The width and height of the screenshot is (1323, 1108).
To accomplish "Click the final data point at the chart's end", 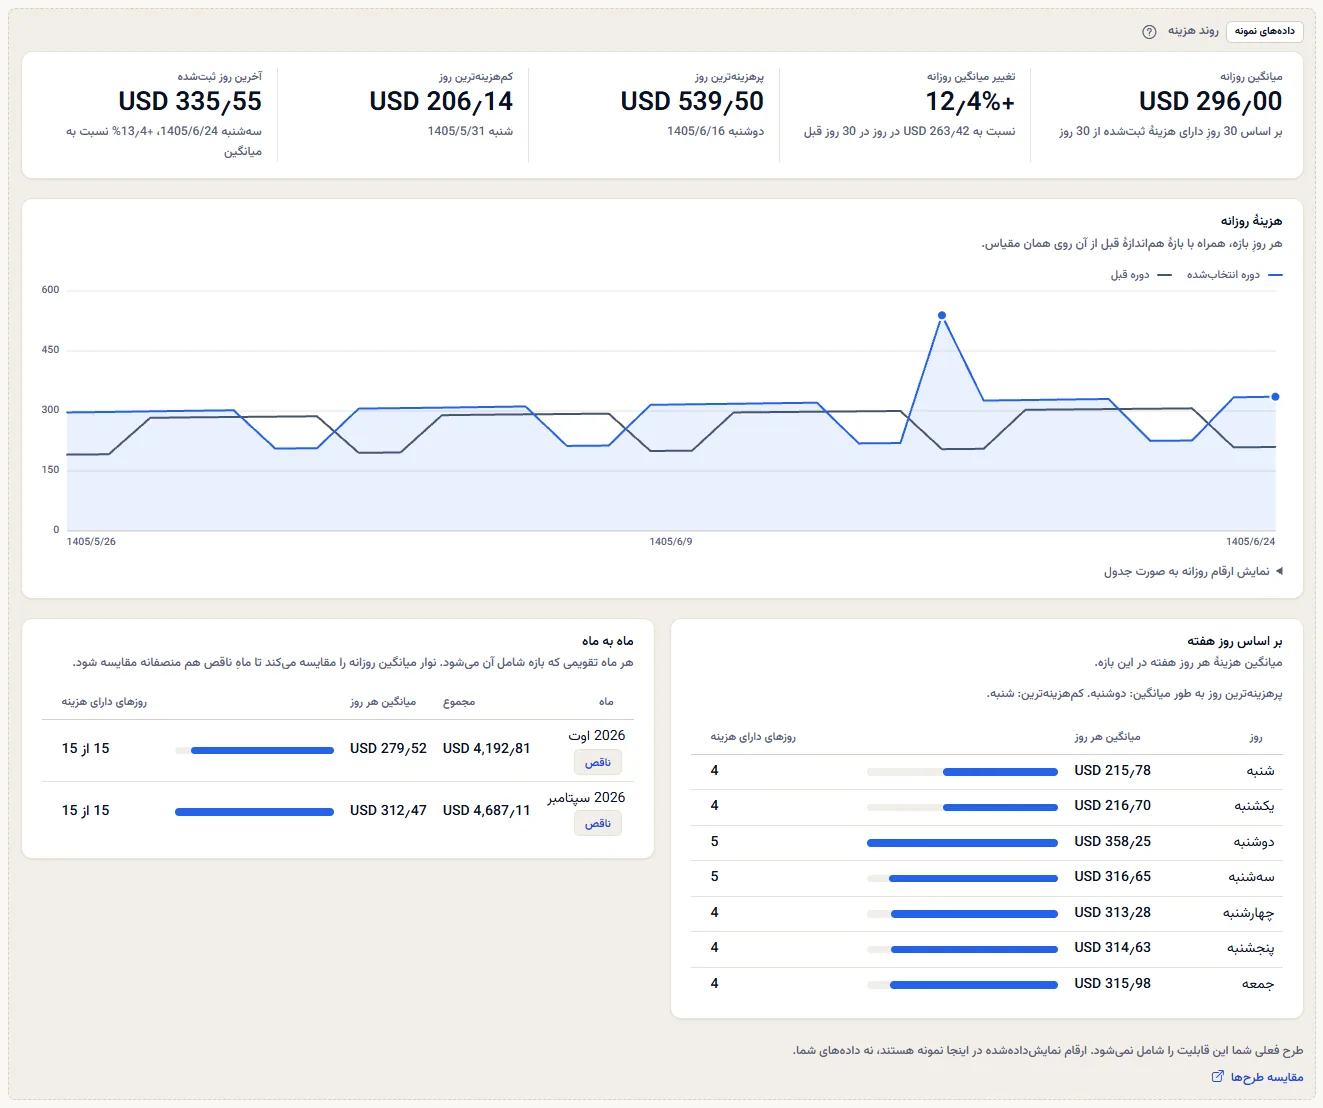I will pyautogui.click(x=1275, y=397).
